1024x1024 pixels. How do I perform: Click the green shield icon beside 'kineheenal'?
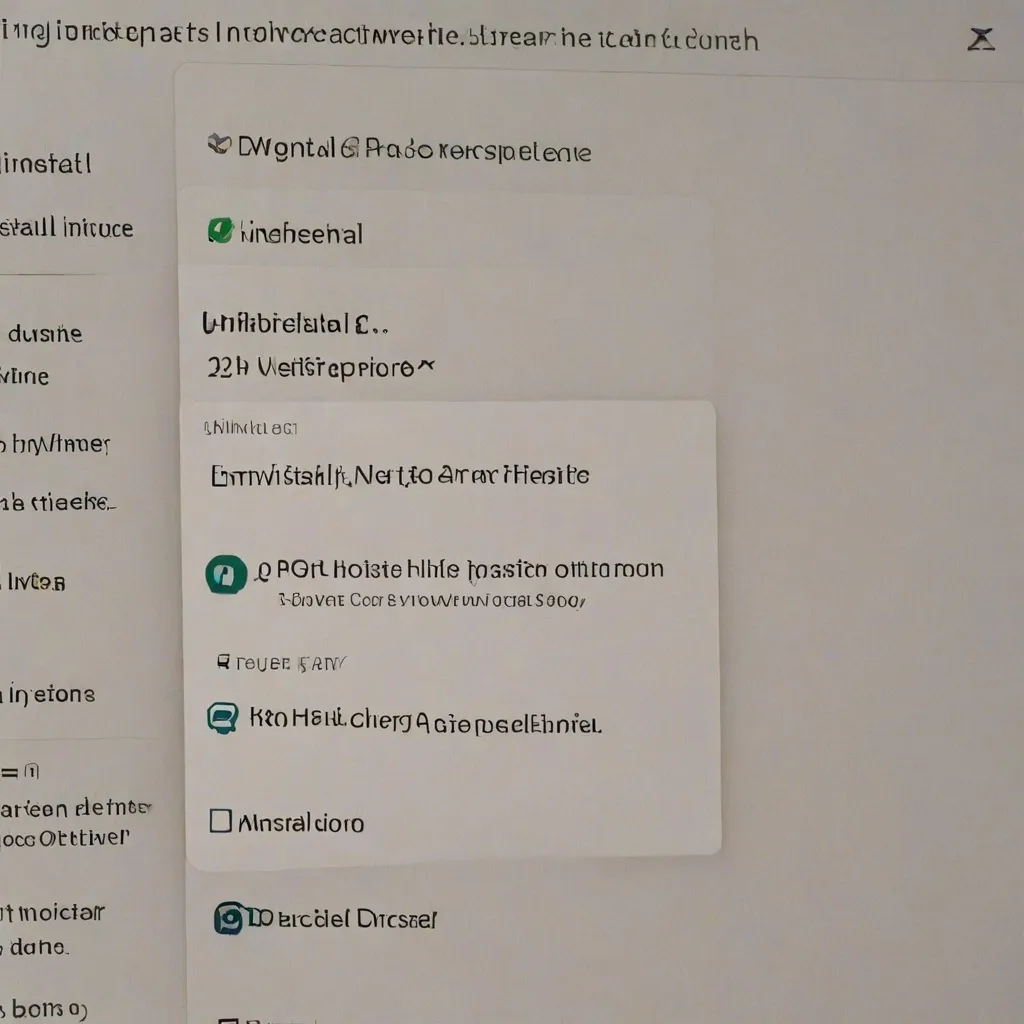tap(222, 232)
